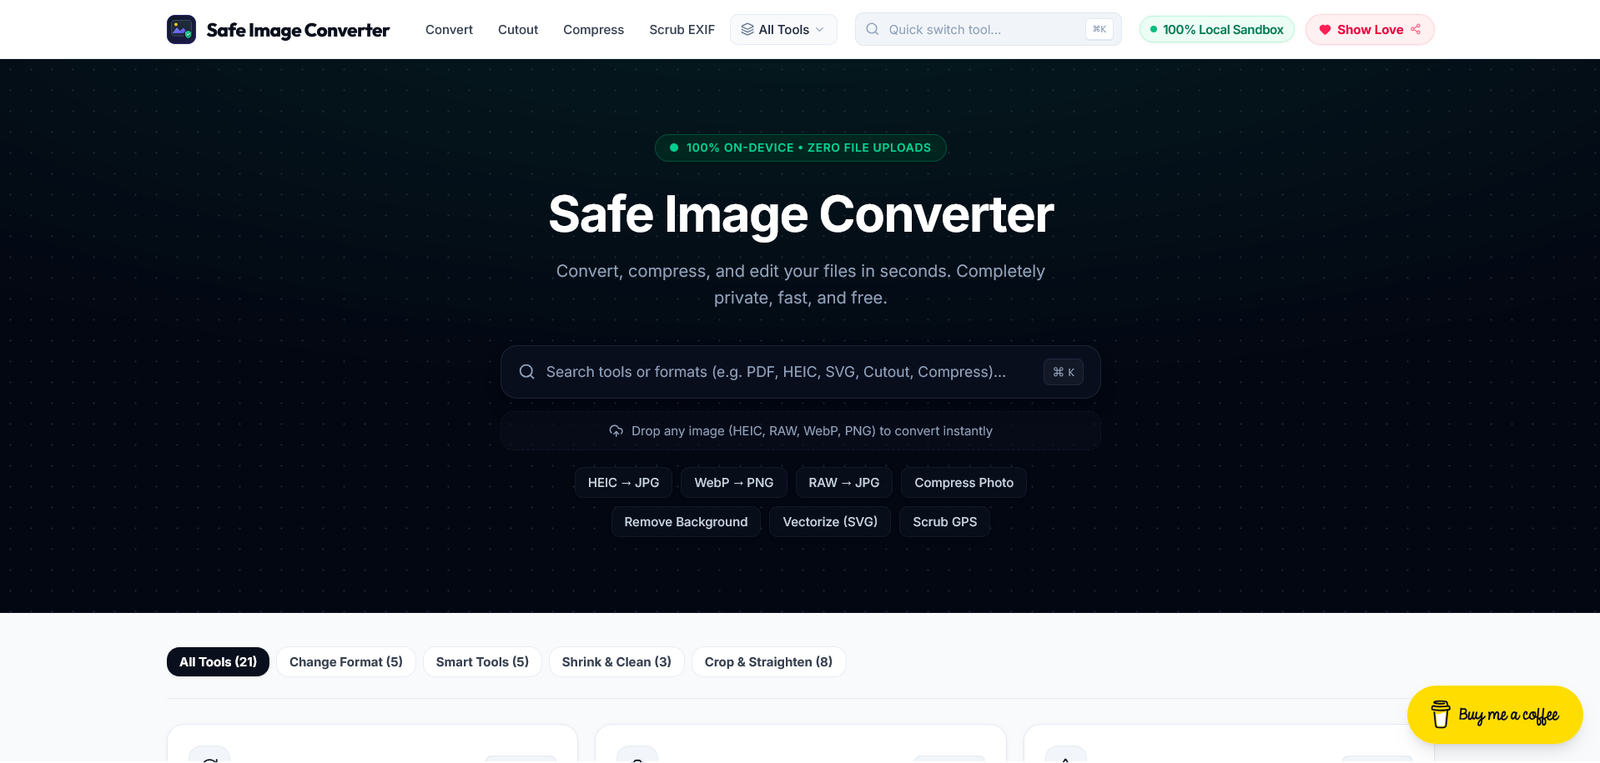Click the layers icon beside All Tools
The width and height of the screenshot is (1600, 763).
[x=747, y=30]
